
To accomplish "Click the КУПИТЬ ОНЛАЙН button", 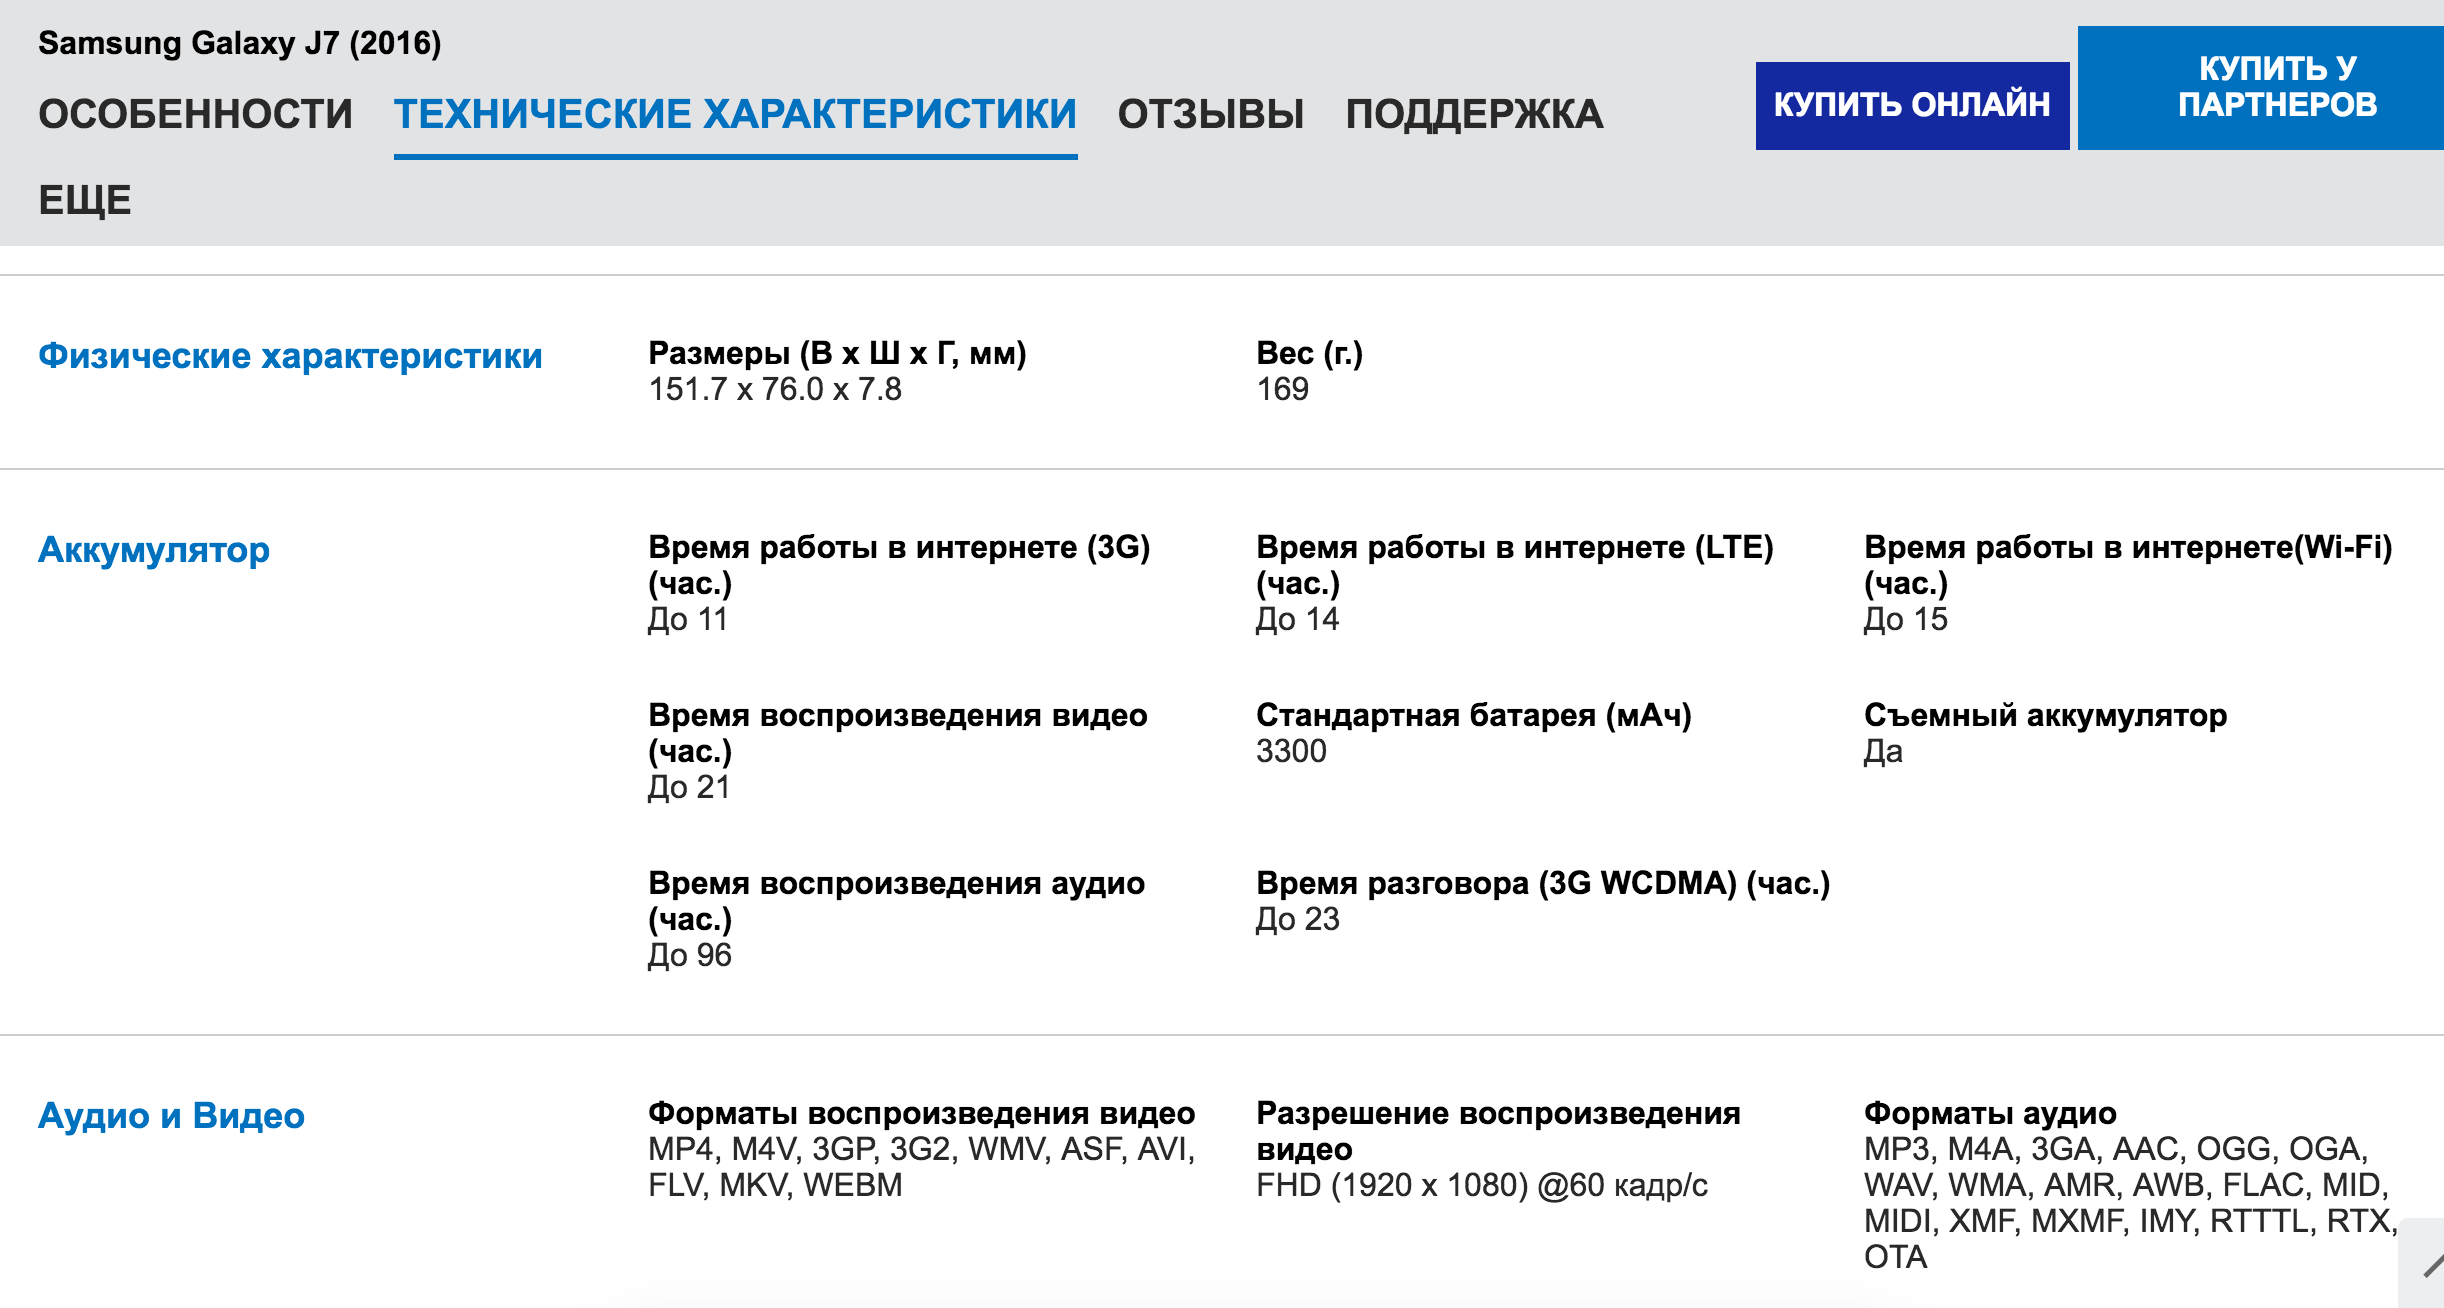I will click(x=1912, y=106).
